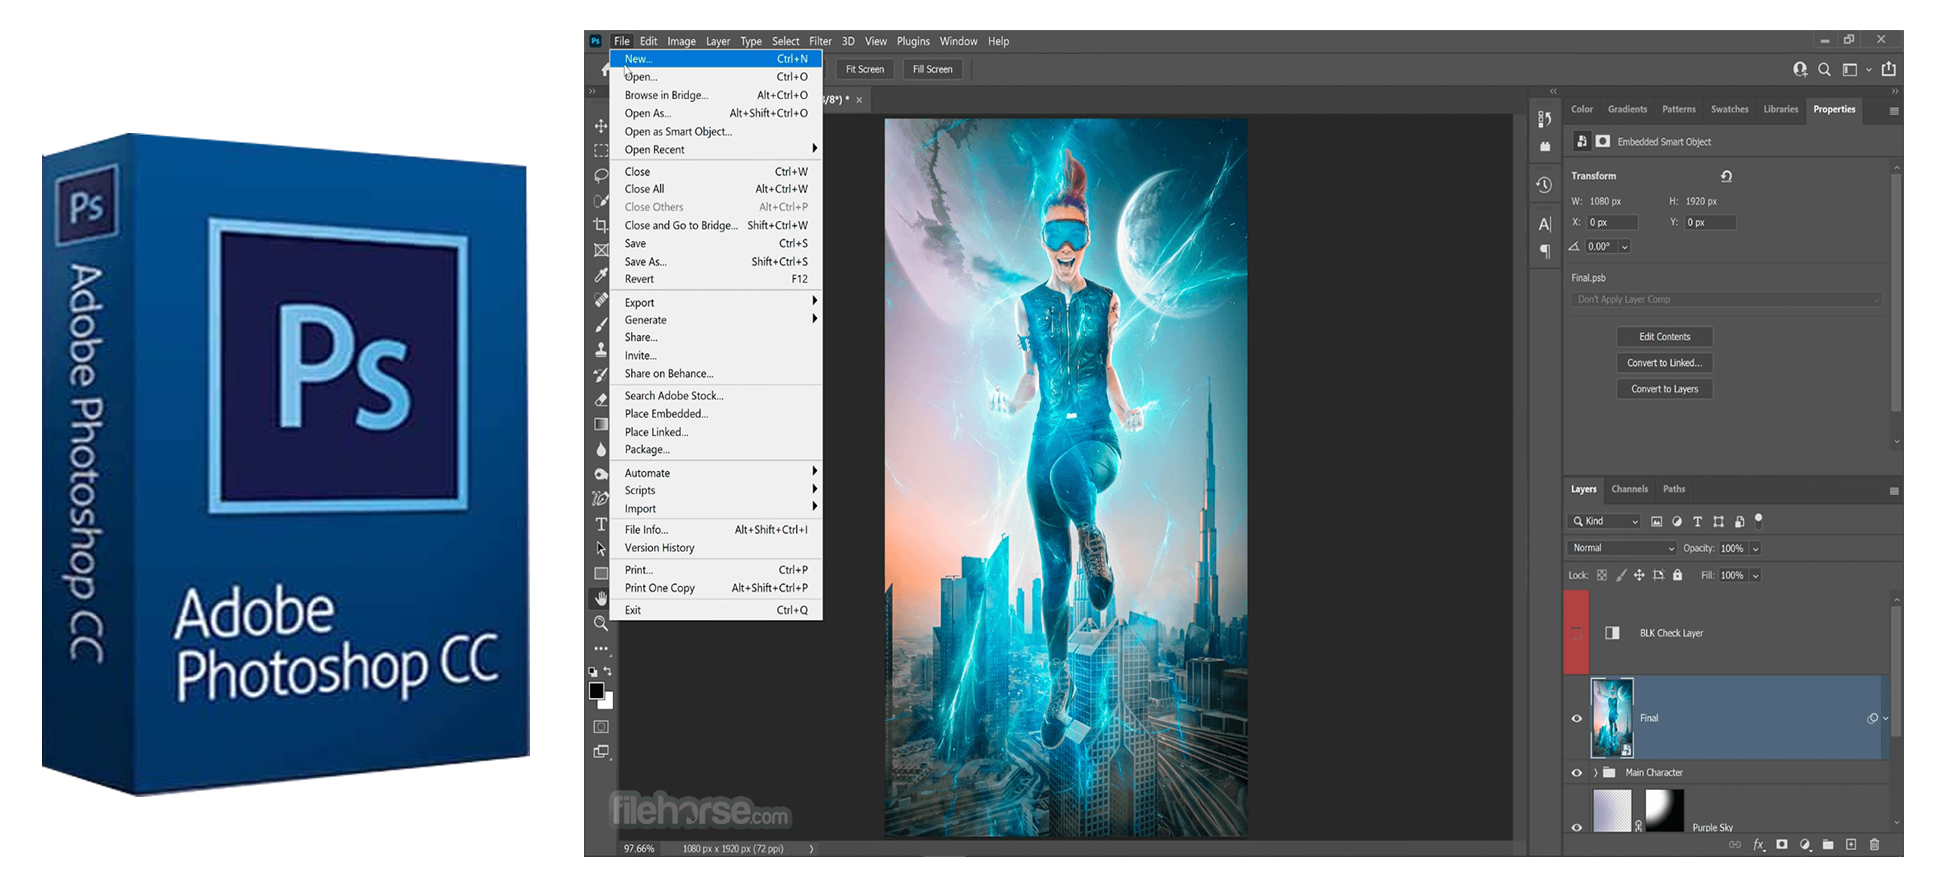Create a new layer
The height and width of the screenshot is (880, 1940).
point(1851,845)
